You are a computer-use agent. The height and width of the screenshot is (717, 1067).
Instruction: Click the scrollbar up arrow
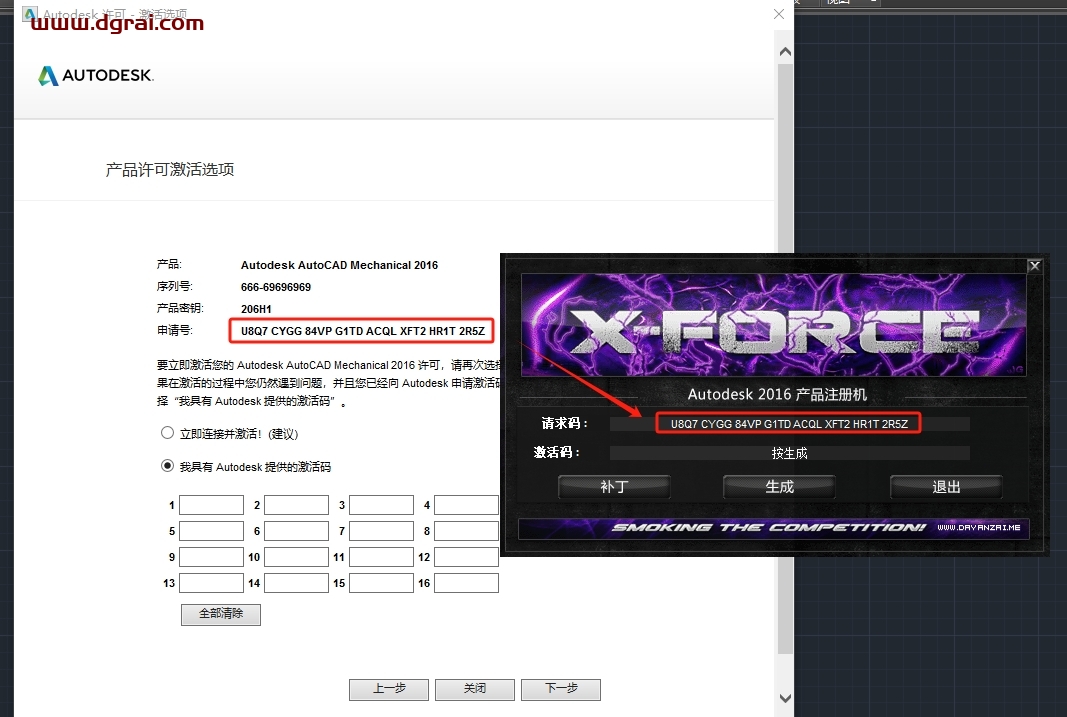pyautogui.click(x=785, y=50)
